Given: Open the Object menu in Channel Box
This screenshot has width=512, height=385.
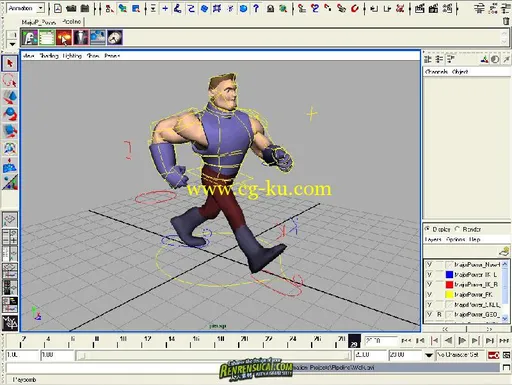Looking at the screenshot, I should 460,72.
